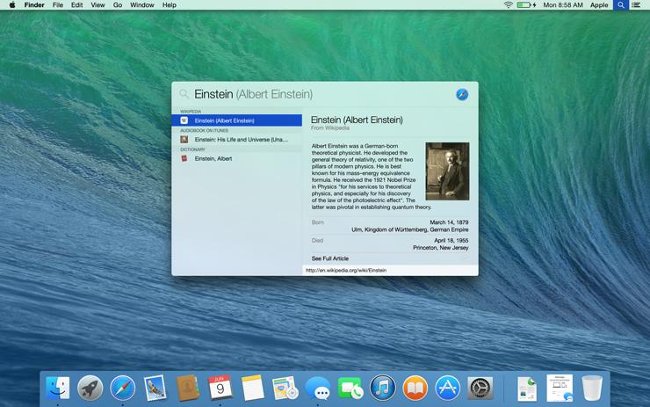Image resolution: width=650 pixels, height=407 pixels.
Task: Select Einstein: His Life and Universe audiobook
Action: [237, 140]
